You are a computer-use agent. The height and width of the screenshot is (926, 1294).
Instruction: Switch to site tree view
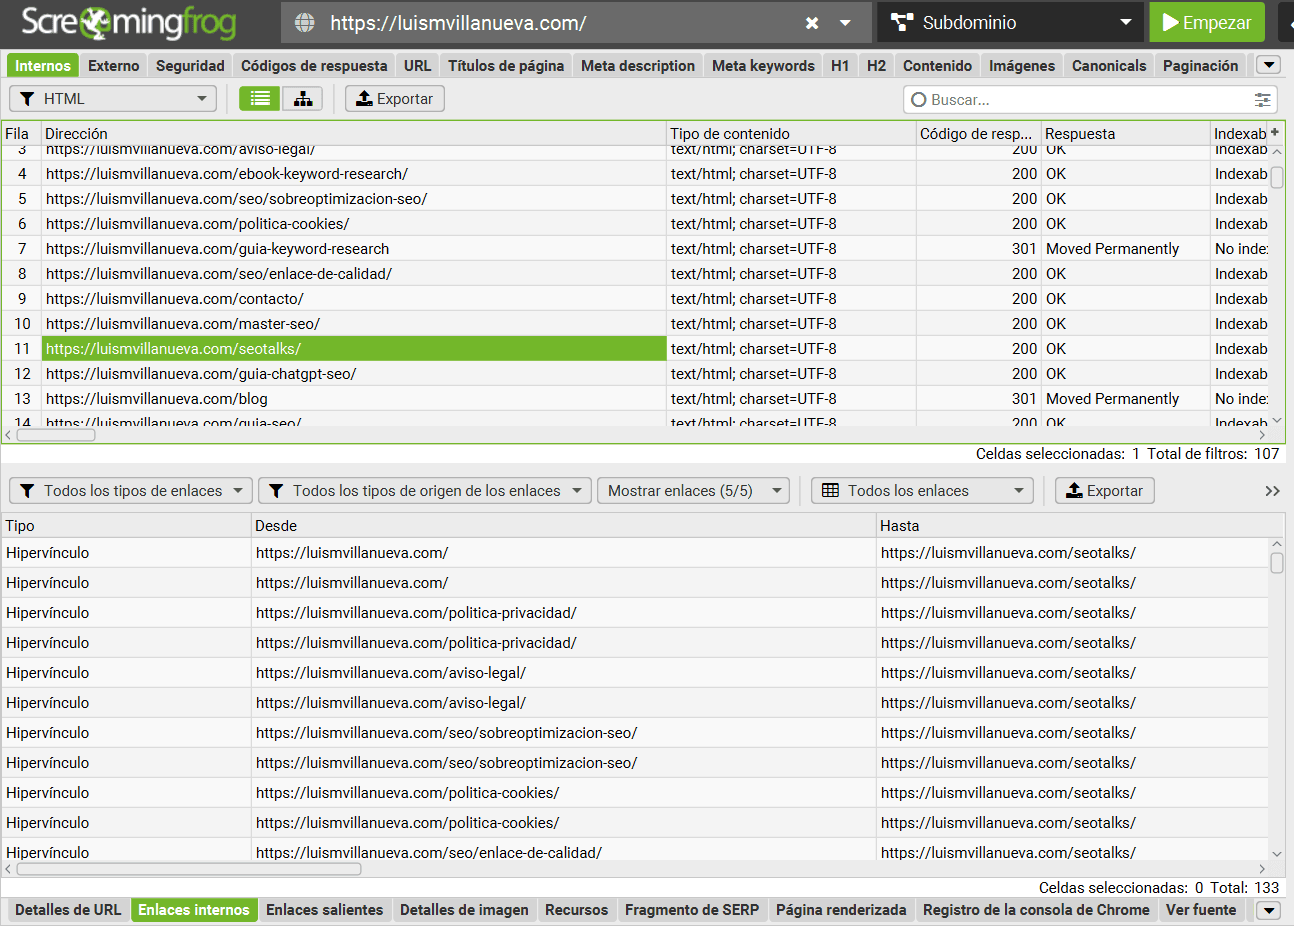coord(302,99)
